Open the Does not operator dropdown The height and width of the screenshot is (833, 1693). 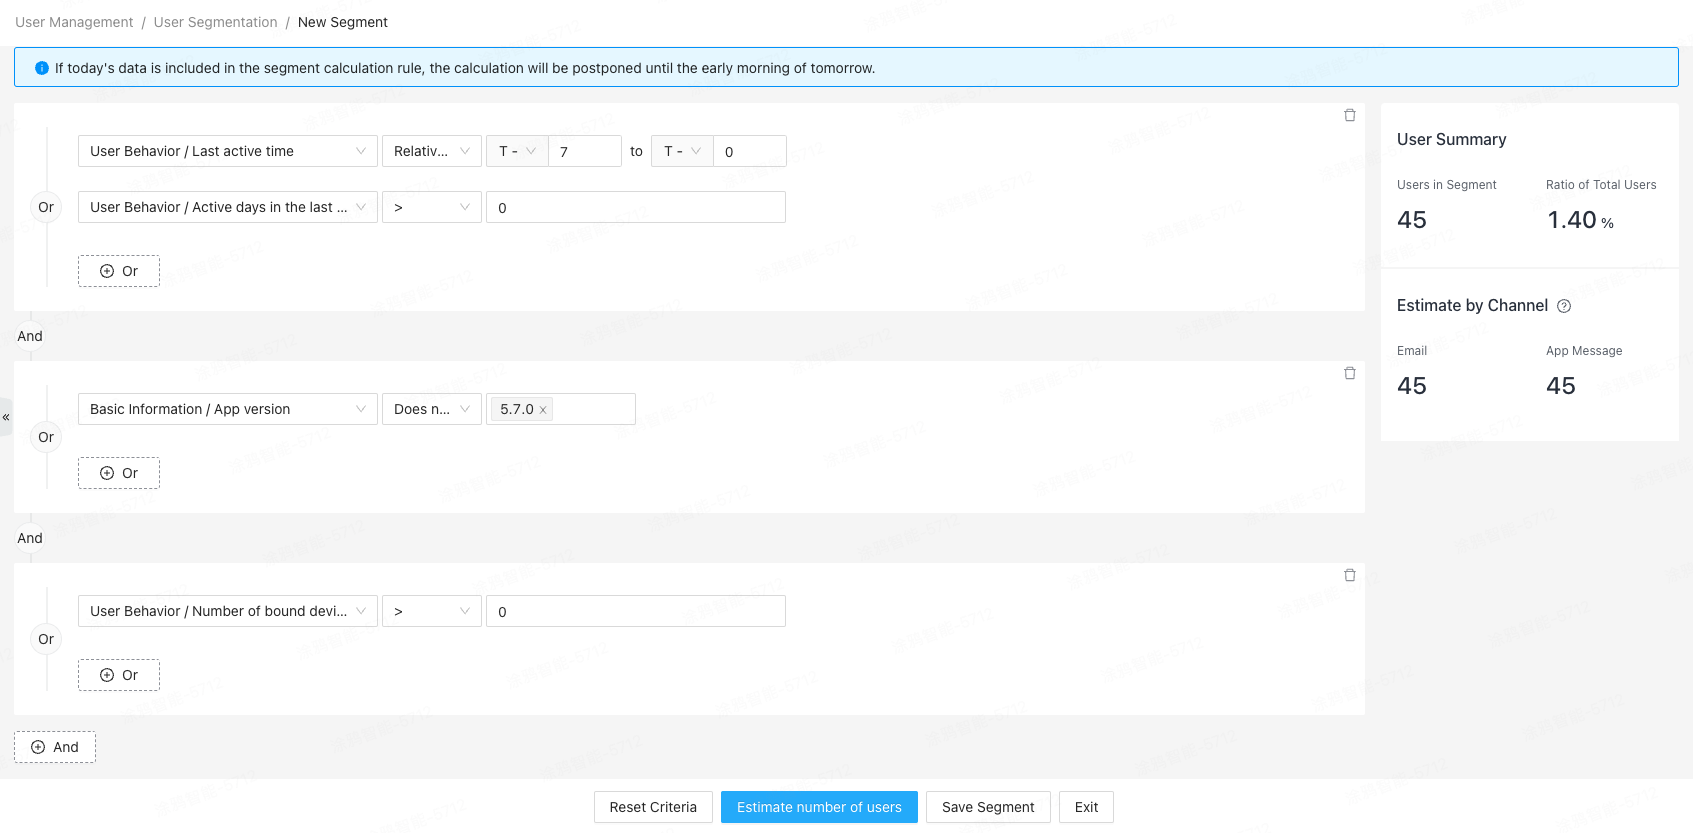[432, 409]
